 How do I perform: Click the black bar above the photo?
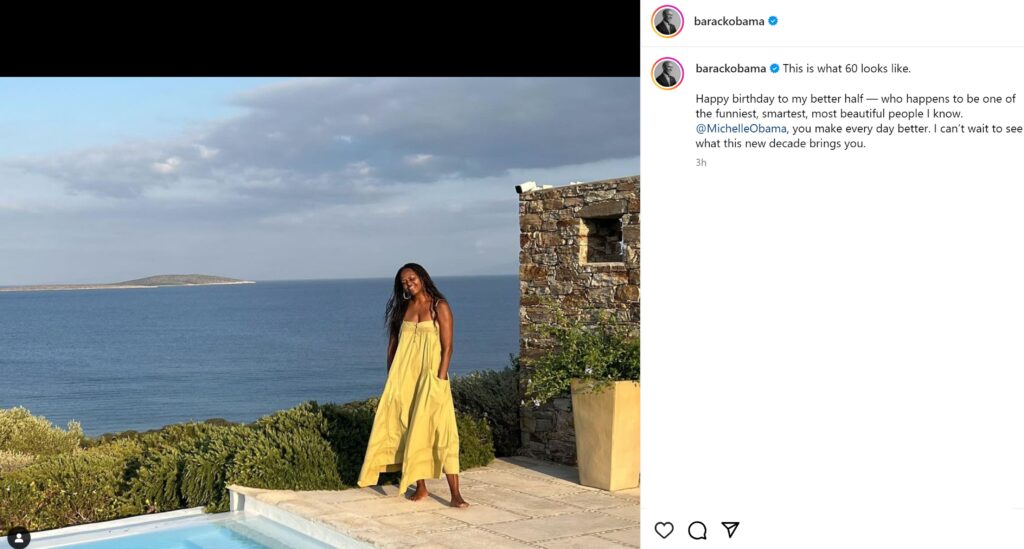320,38
